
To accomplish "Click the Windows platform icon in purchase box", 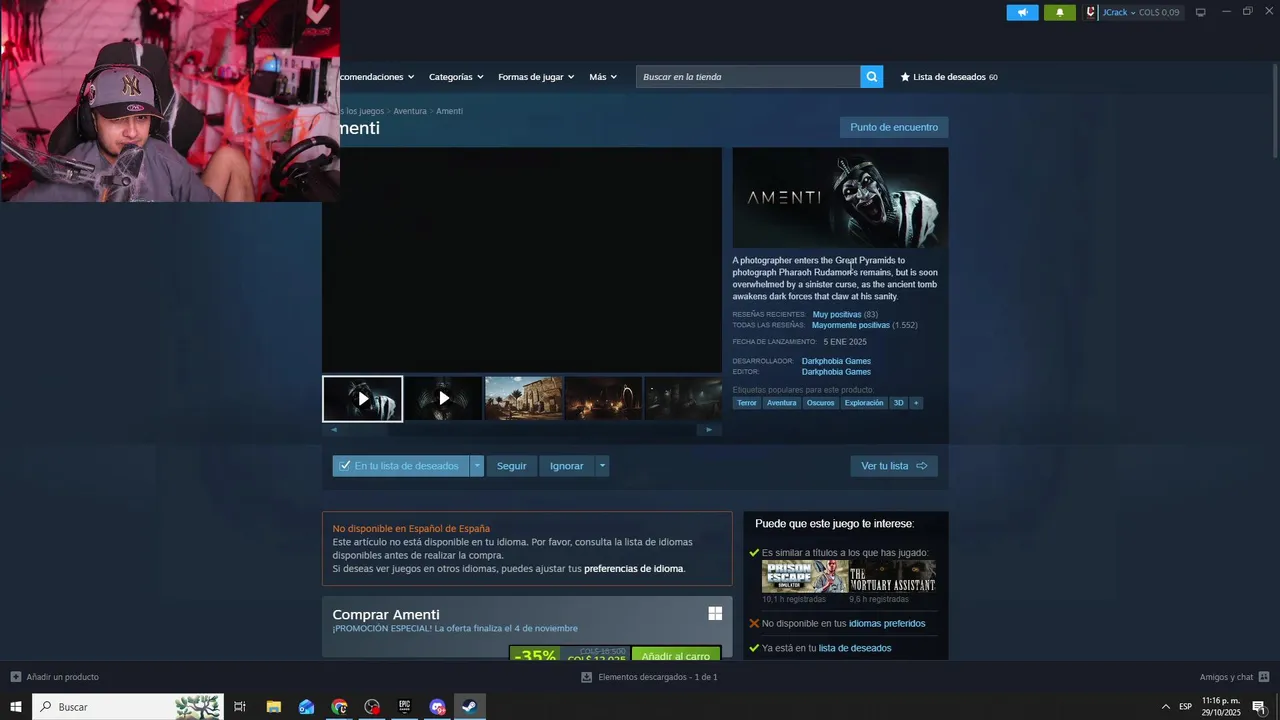I will [x=715, y=614].
